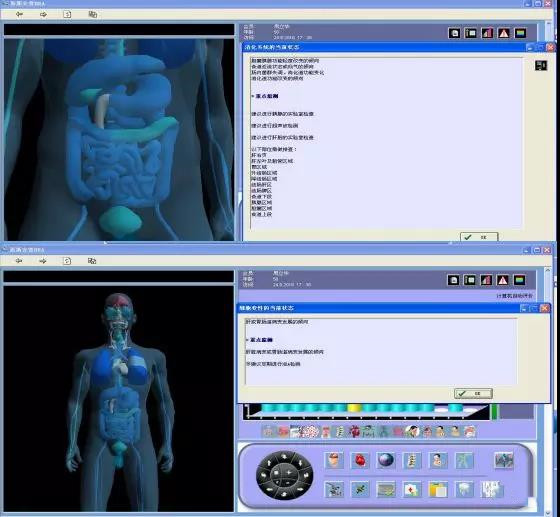Screen dimensions: 560x517
Task: Click the forward arrow in lower toolbar
Action: click(43, 261)
